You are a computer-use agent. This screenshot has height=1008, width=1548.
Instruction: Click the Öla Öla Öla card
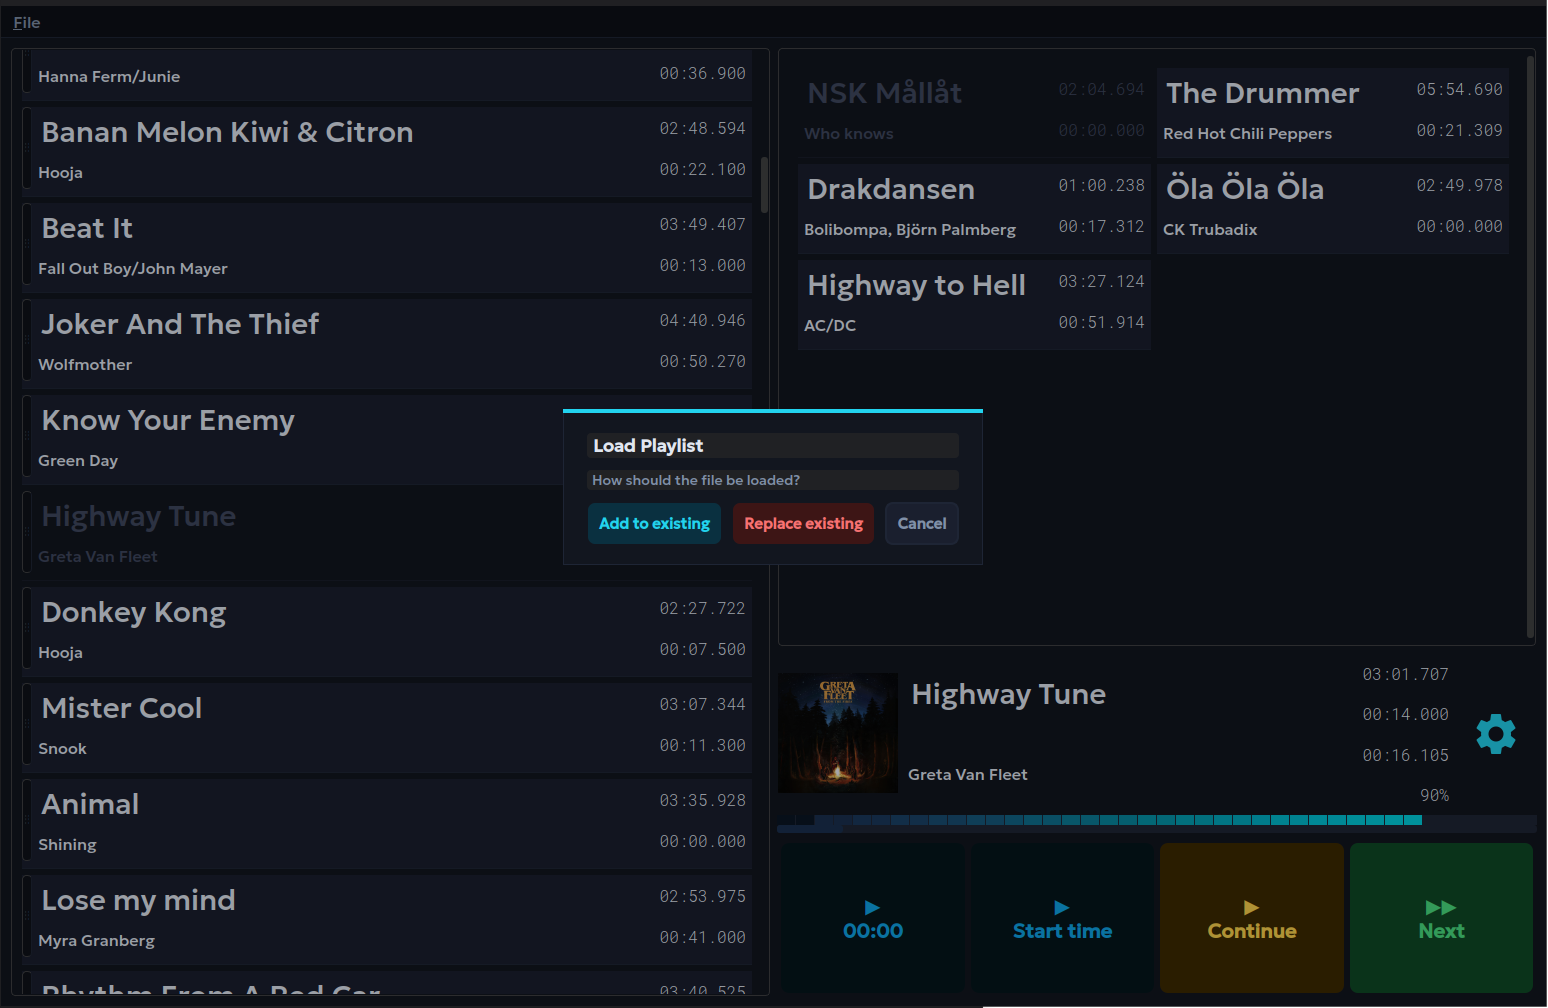1333,209
